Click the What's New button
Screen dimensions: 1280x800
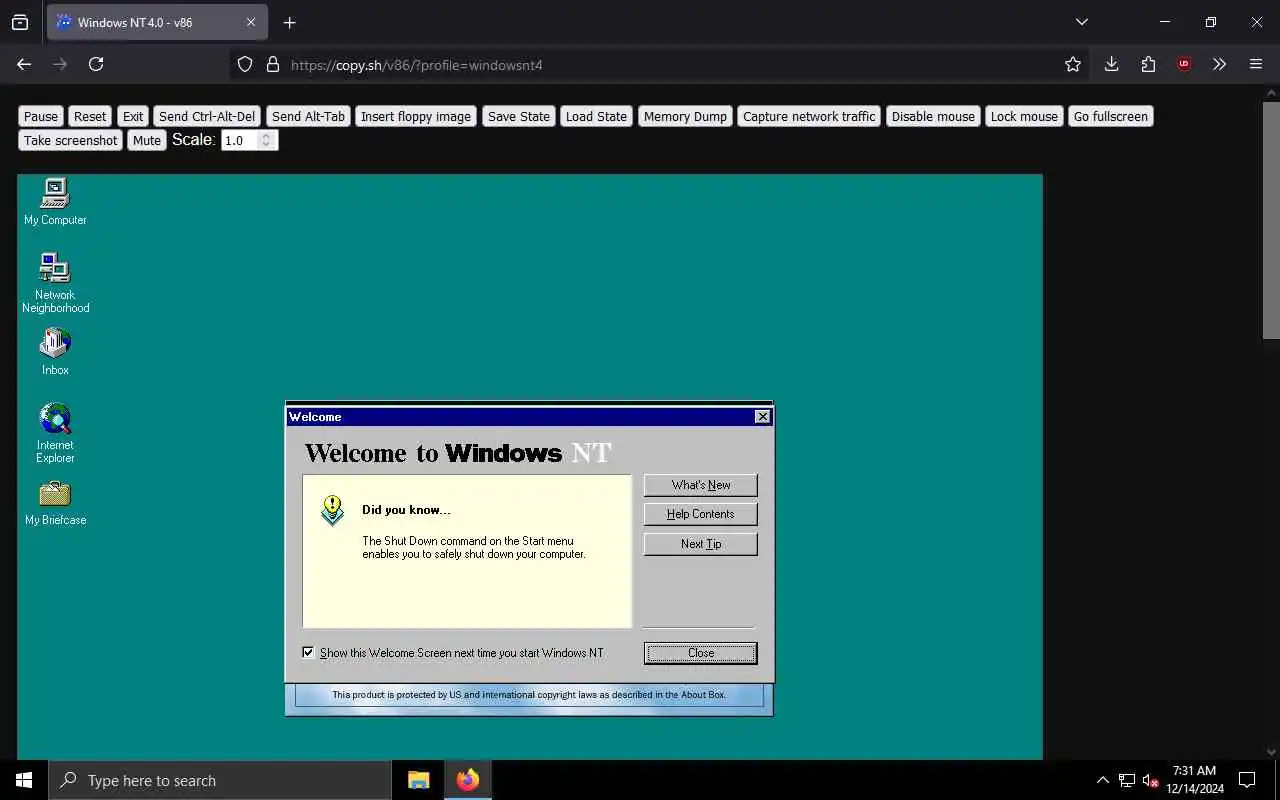(x=700, y=485)
